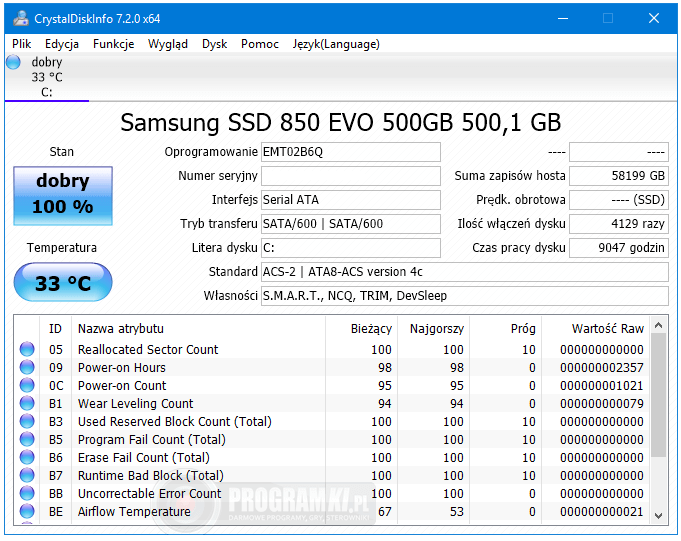The height and width of the screenshot is (541, 681).
Task: Click status orb for Airflow Temperature row
Action: pyautogui.click(x=27, y=511)
